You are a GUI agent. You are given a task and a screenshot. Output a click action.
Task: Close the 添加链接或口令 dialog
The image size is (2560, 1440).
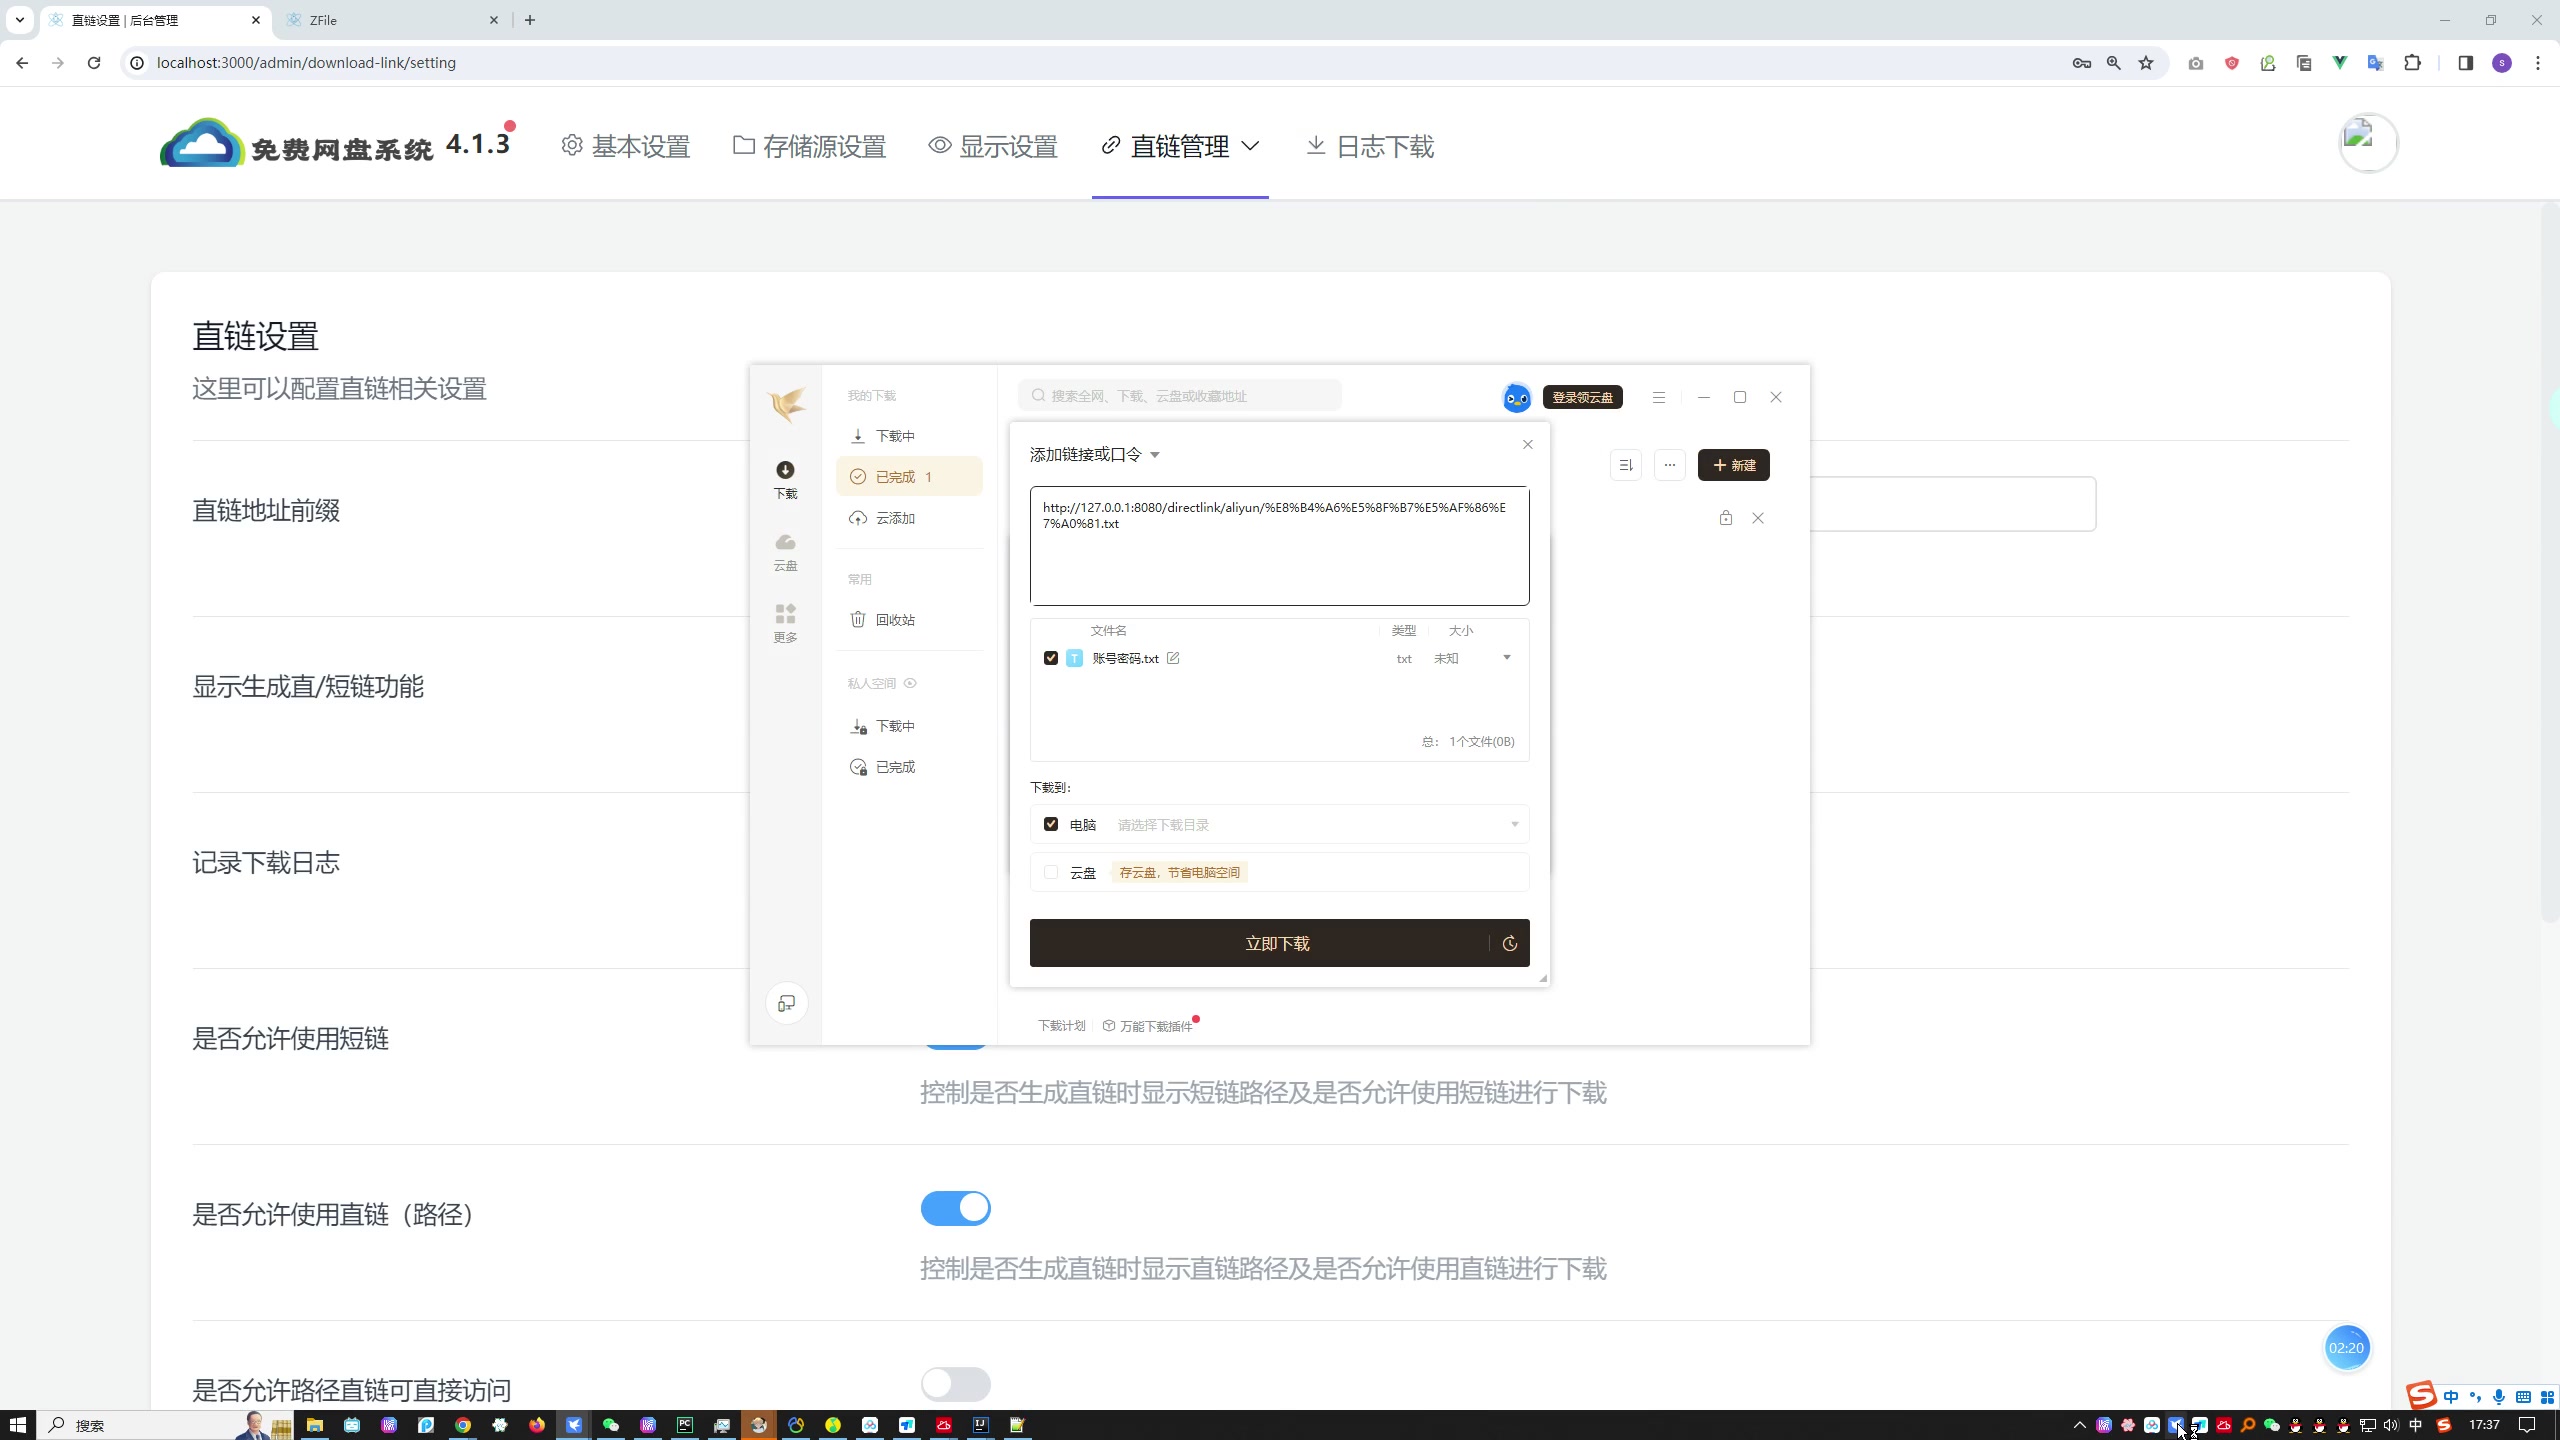pos(1527,444)
